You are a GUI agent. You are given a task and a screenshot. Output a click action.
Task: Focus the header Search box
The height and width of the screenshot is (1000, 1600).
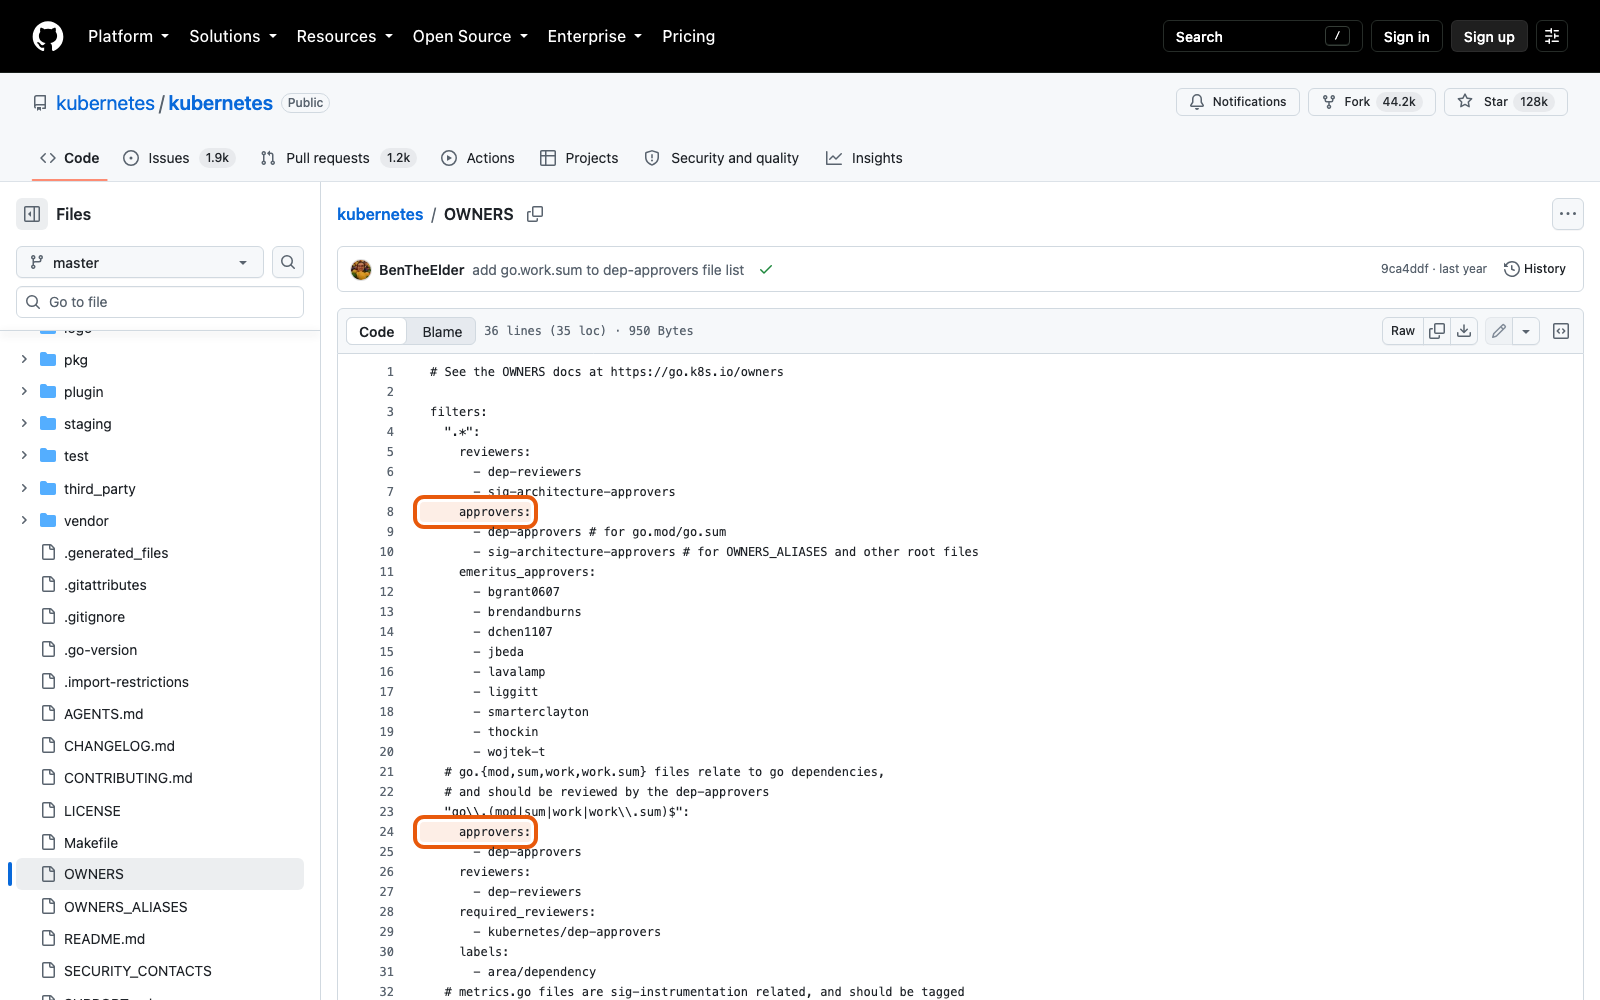1262,36
